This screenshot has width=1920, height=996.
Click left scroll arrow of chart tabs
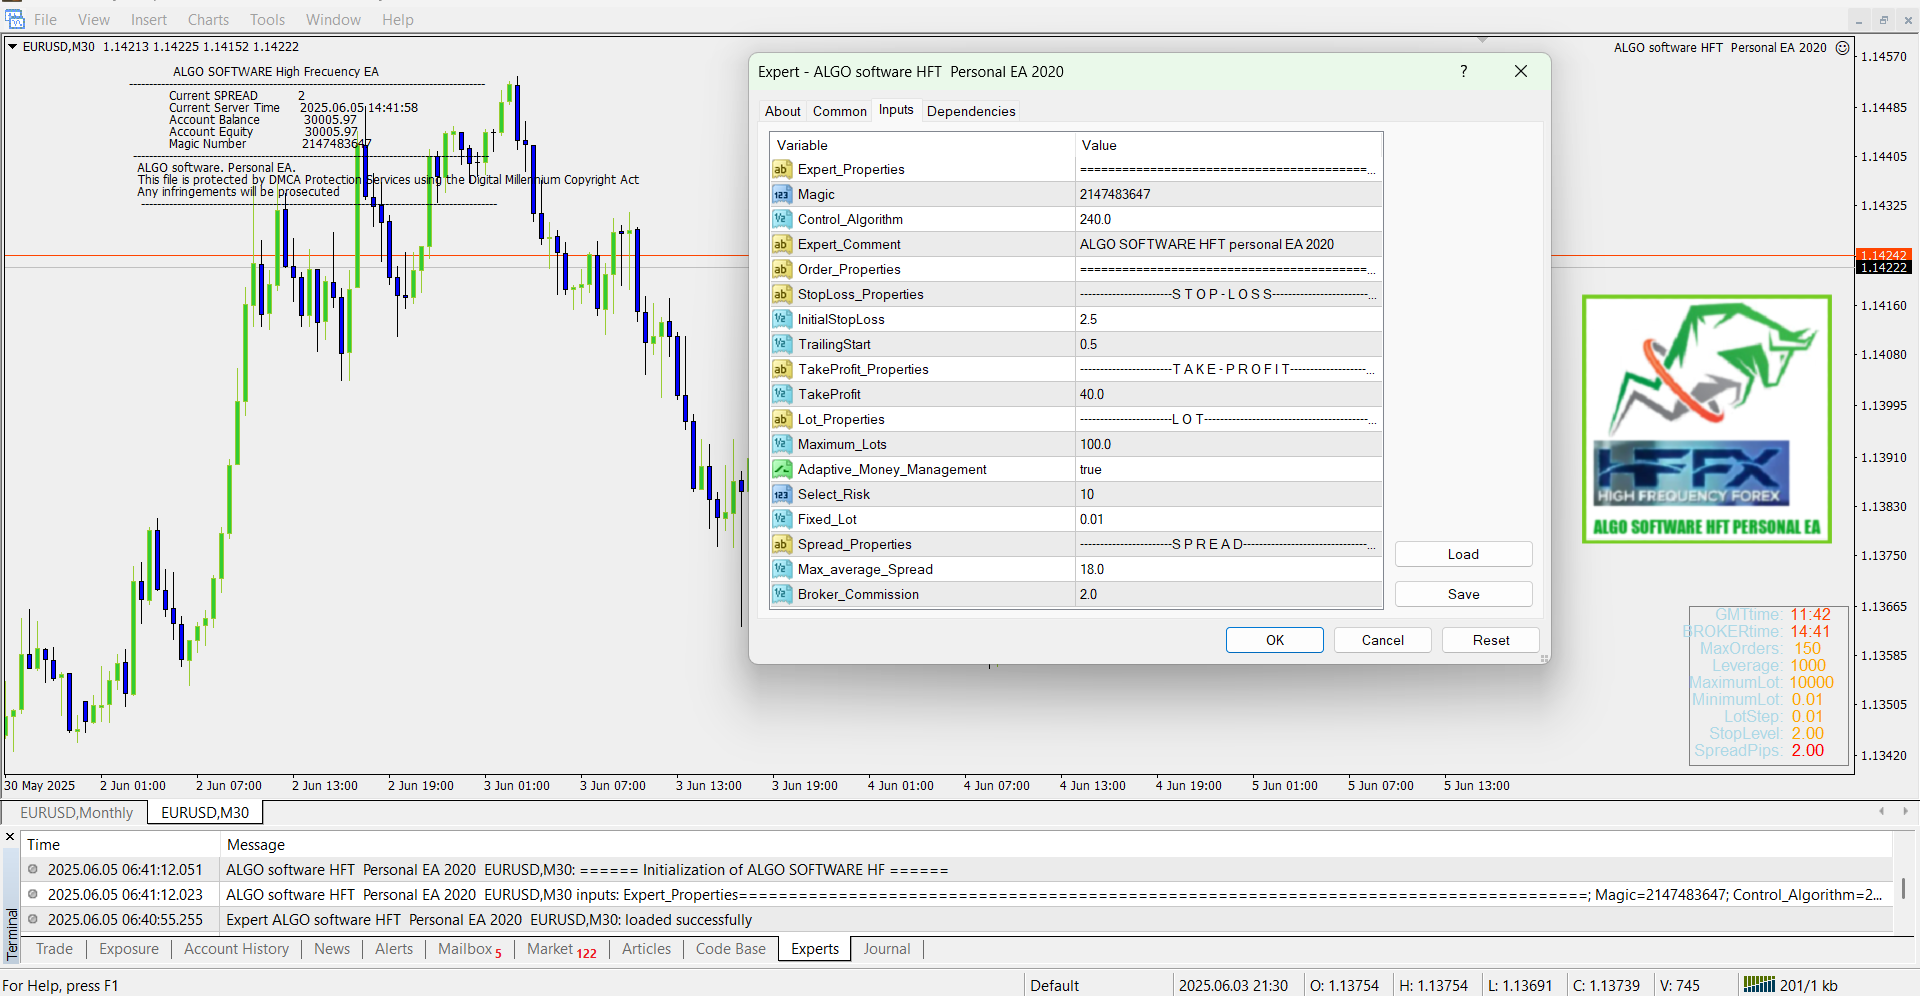coord(1881,811)
